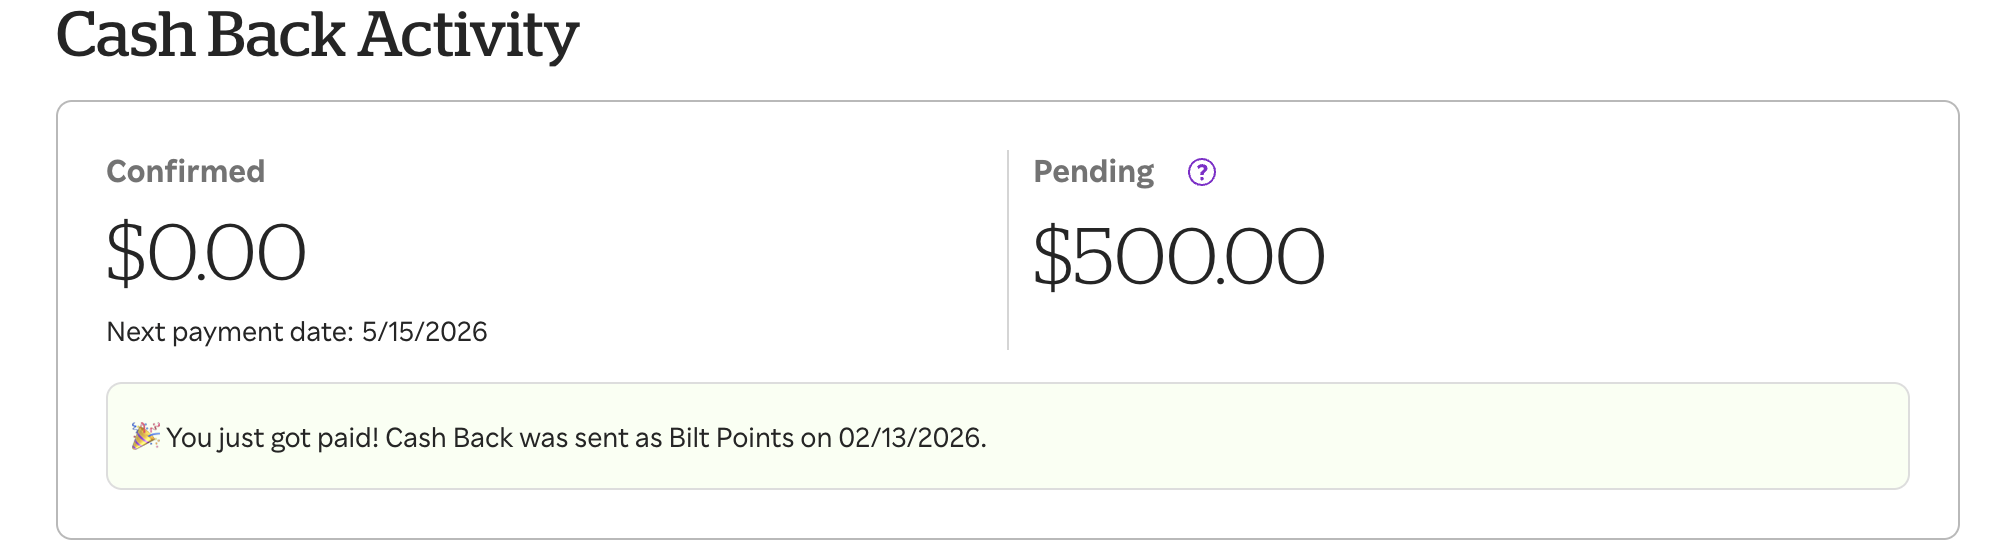Click the 5/15/2026 payment date
This screenshot has width=1996, height=558.
click(x=425, y=332)
